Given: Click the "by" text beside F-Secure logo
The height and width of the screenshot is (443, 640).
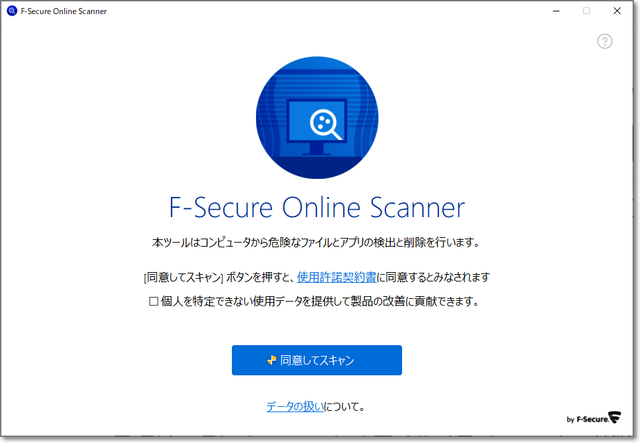Looking at the screenshot, I should pyautogui.click(x=570, y=420).
